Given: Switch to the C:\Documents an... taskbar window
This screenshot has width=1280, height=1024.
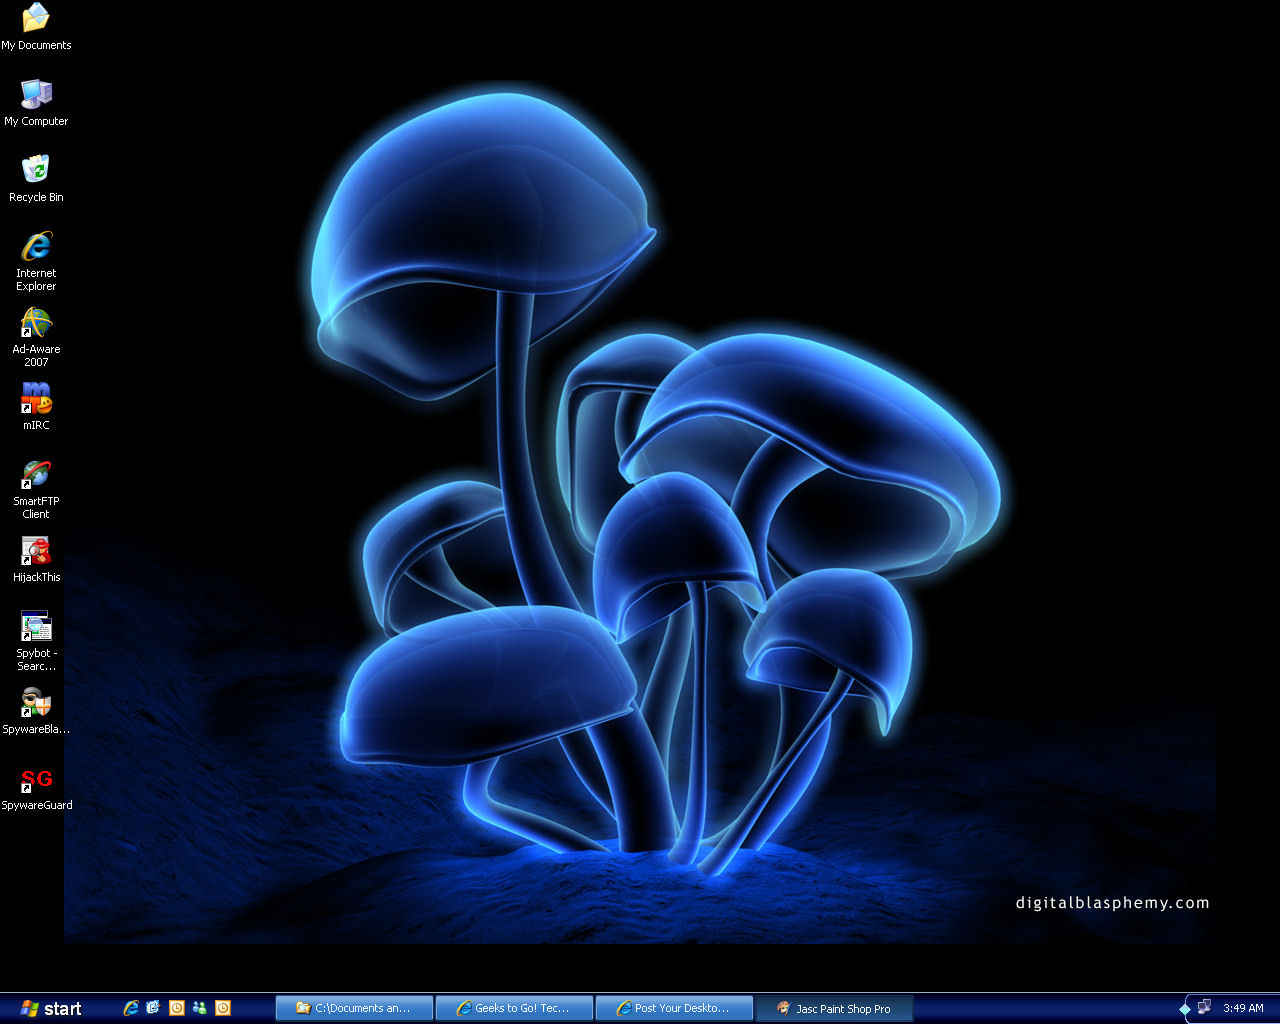Looking at the screenshot, I should (x=354, y=1008).
